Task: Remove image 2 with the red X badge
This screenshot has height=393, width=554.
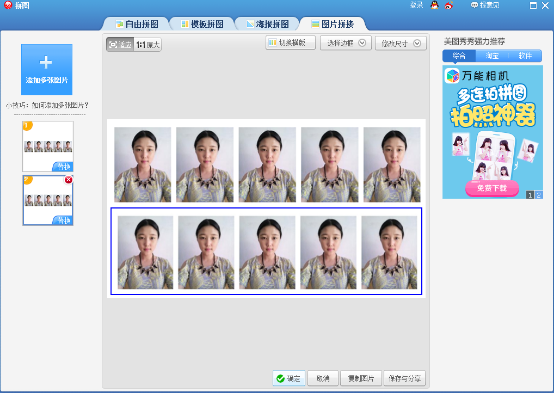Action: click(x=68, y=180)
